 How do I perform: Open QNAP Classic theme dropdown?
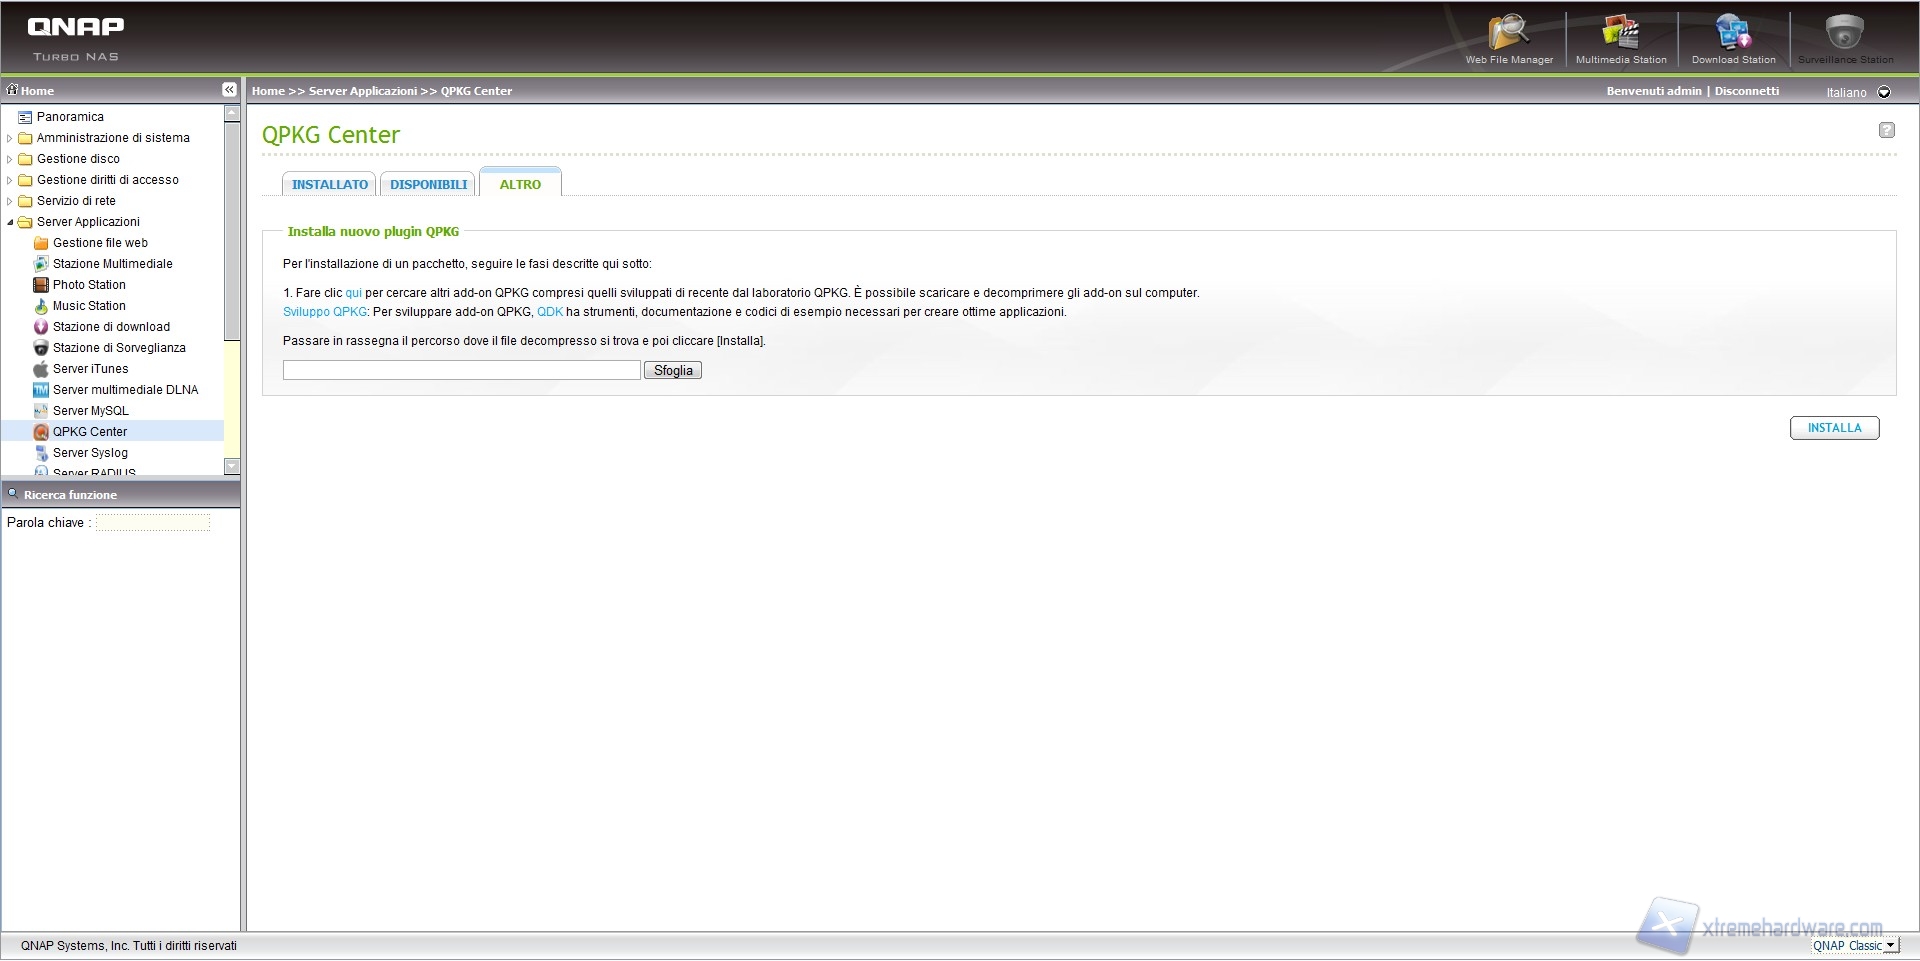(1889, 945)
